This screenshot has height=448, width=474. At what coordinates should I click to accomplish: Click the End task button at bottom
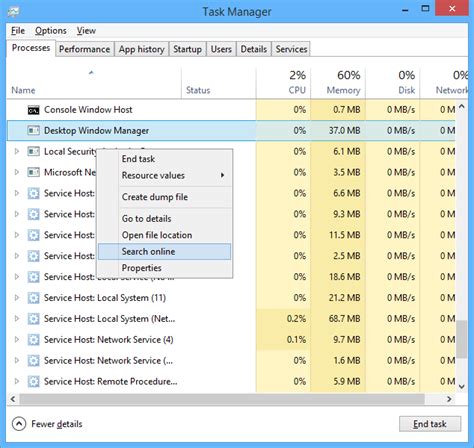[430, 424]
